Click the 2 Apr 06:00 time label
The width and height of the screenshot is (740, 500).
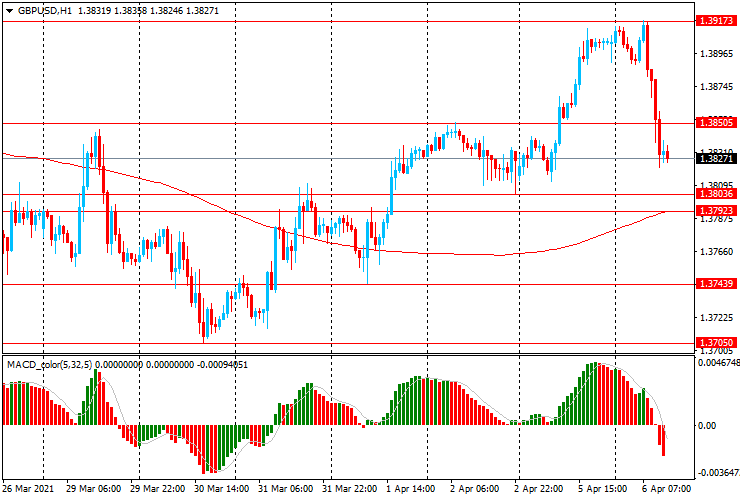click(474, 488)
